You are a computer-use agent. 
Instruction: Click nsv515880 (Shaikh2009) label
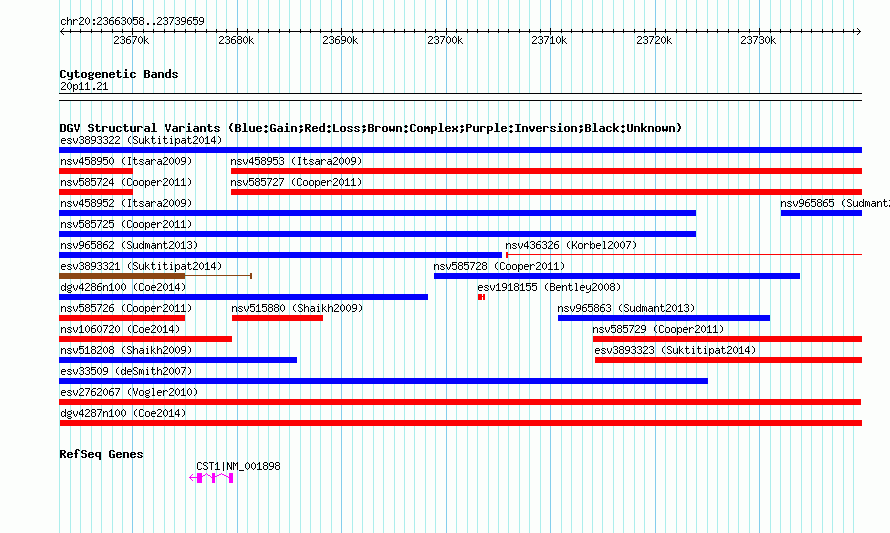point(297,308)
